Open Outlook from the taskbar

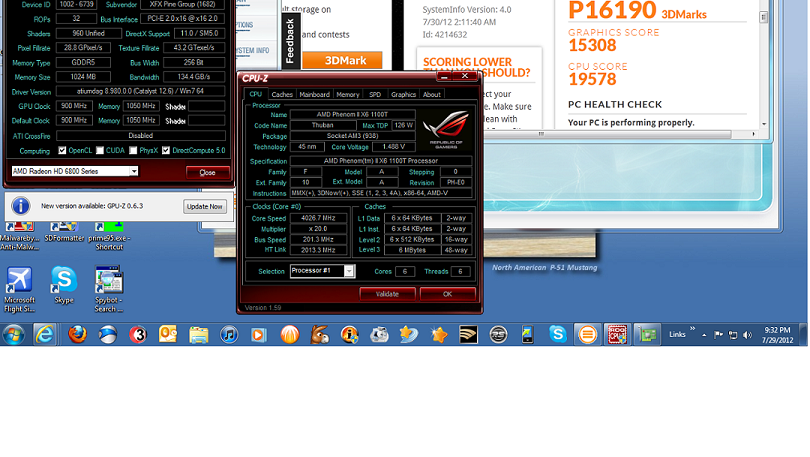point(168,335)
